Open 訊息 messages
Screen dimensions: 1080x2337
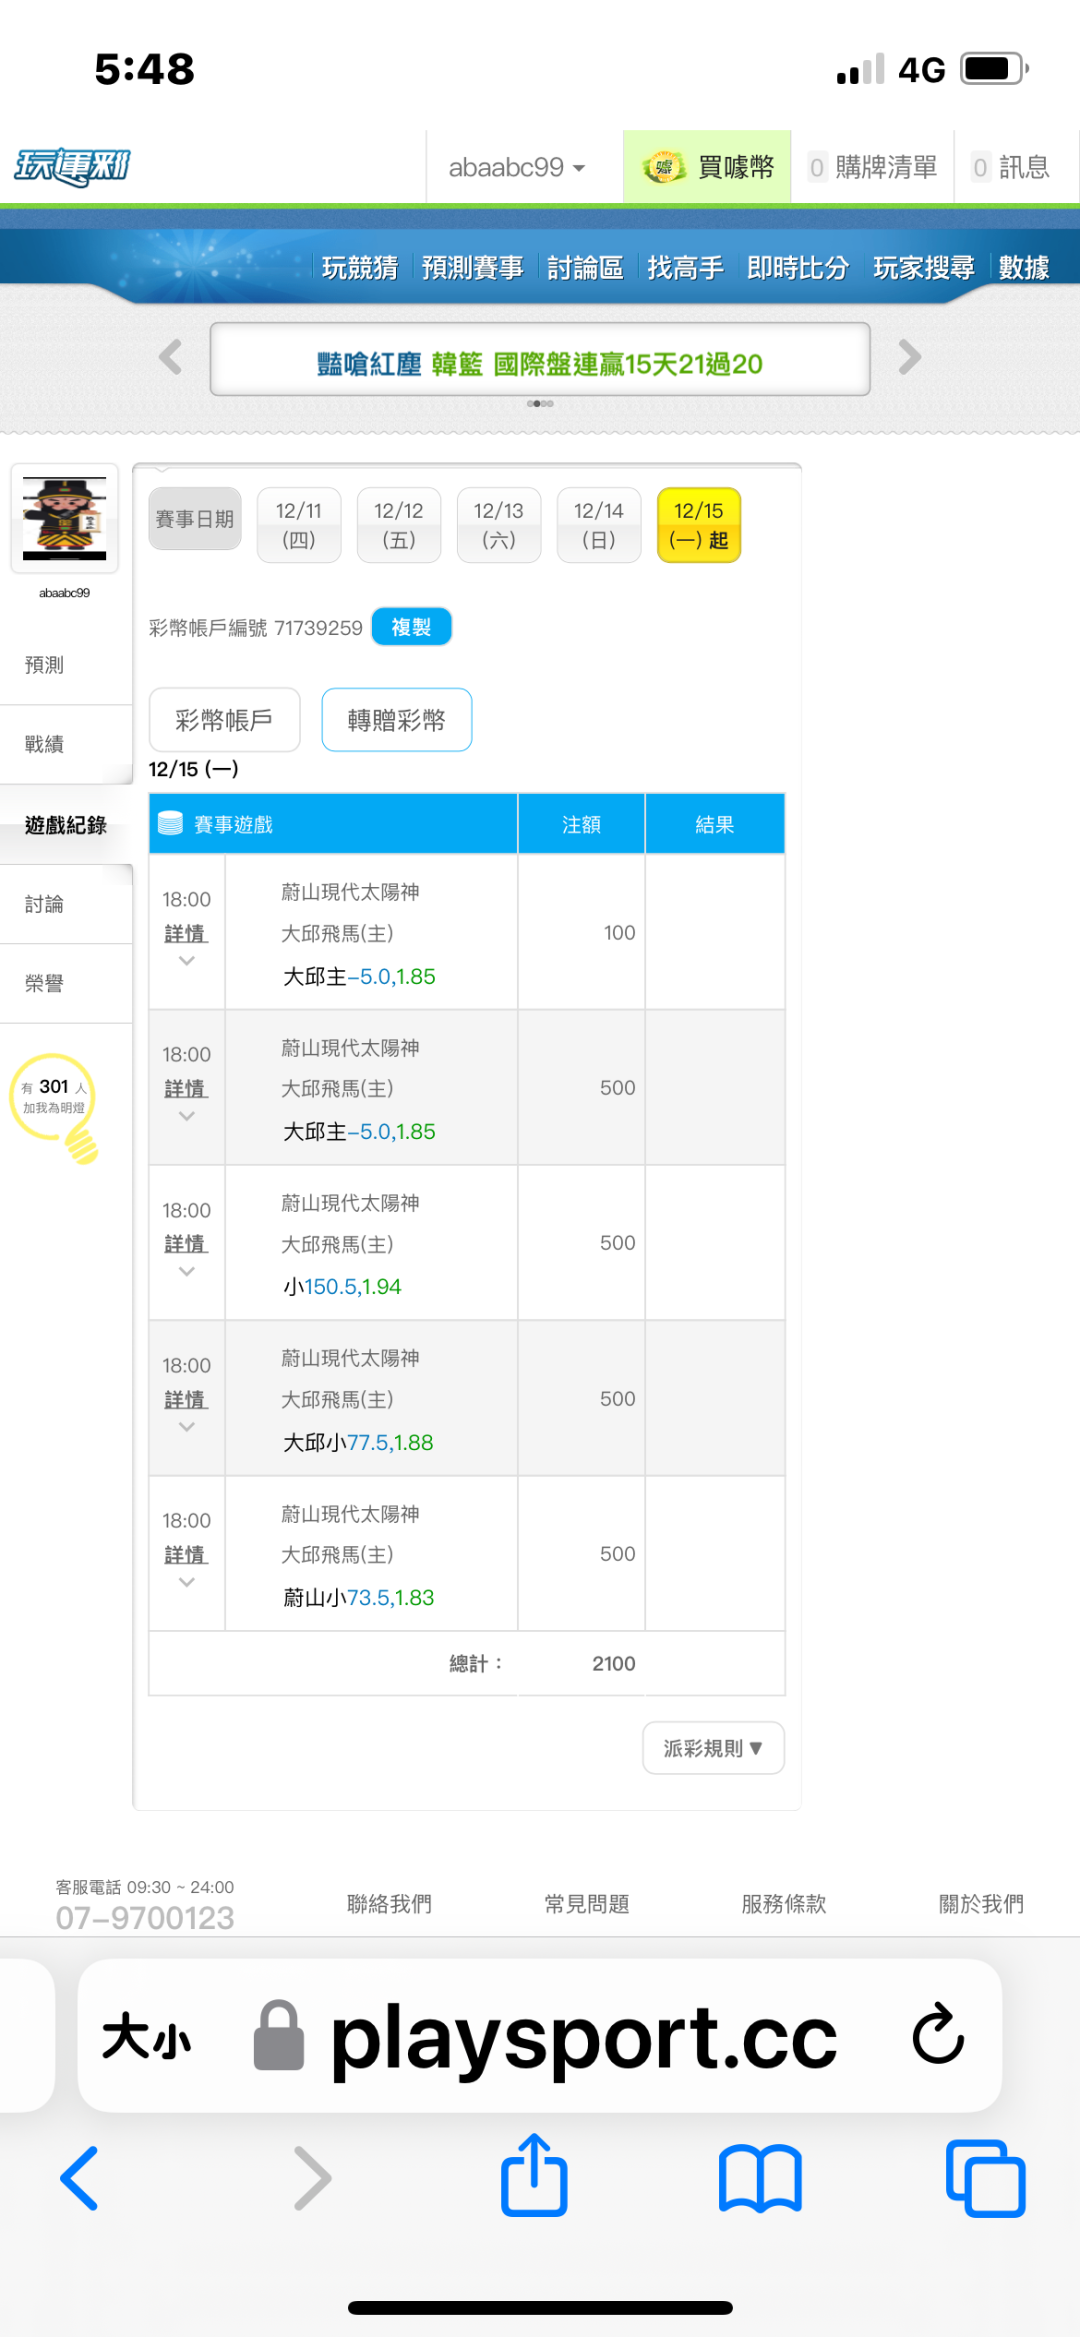1011,167
